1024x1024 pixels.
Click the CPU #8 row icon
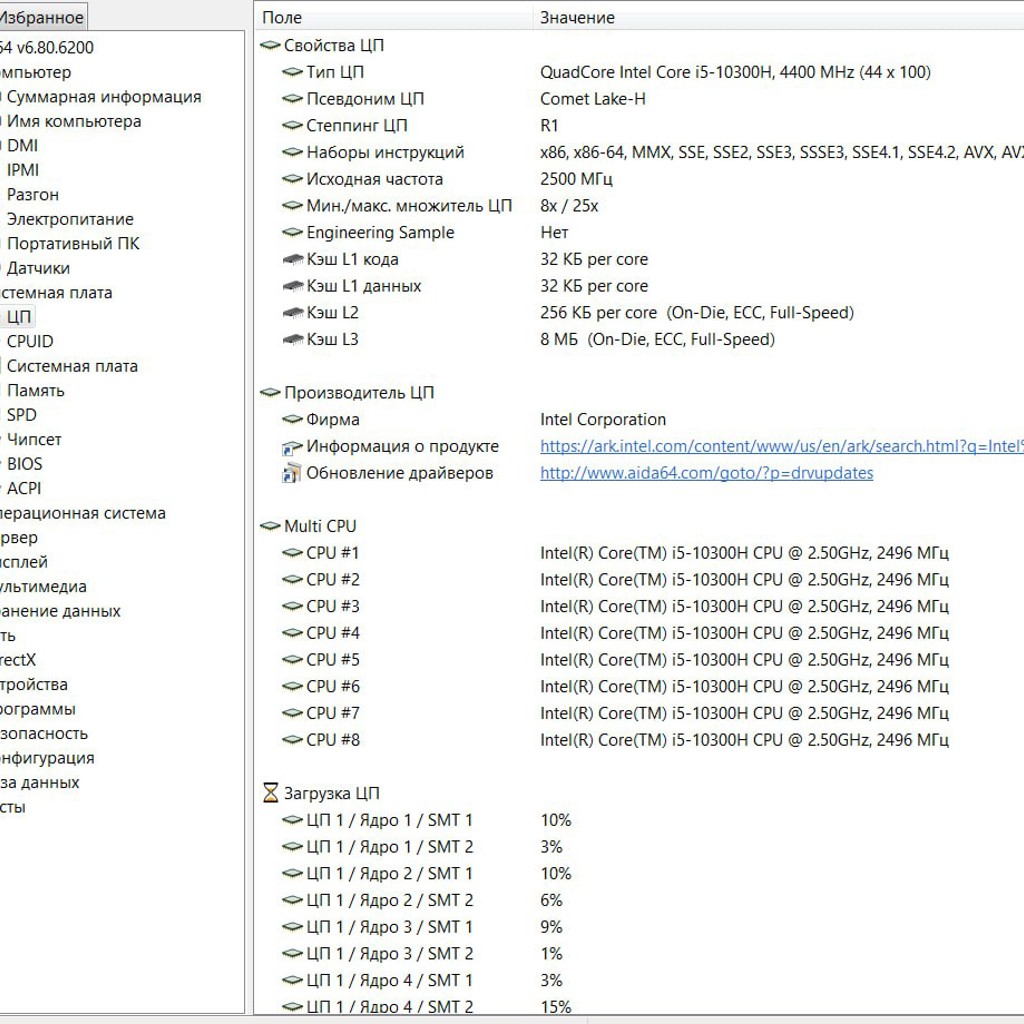[x=292, y=740]
